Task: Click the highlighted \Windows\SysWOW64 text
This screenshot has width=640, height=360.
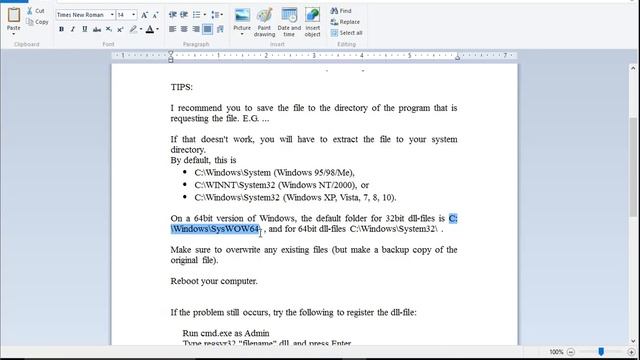Action: 215,229
